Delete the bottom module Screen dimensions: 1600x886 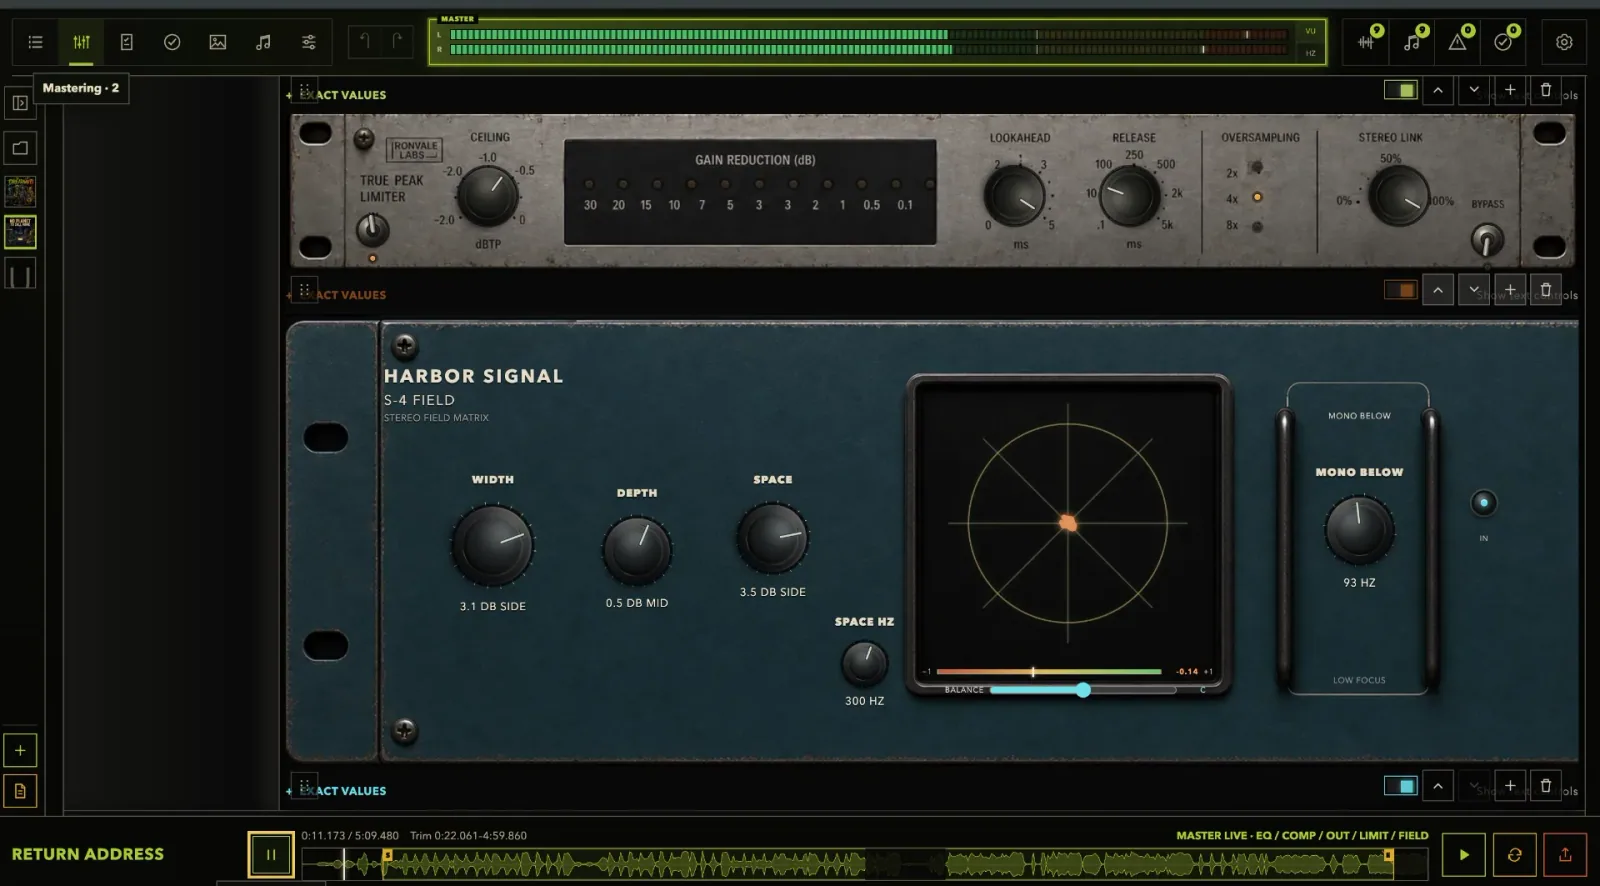pos(1546,786)
